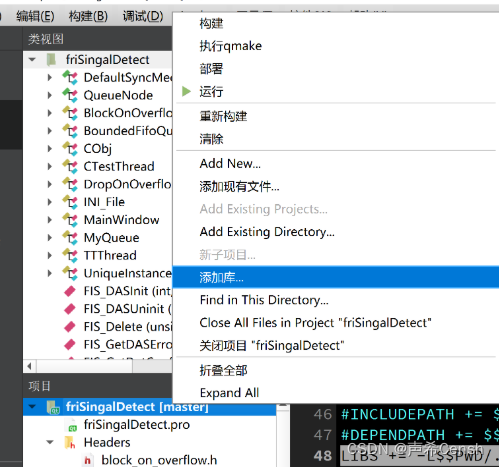The image size is (499, 467).
Task: Click the green run arrow icon
Action: (x=186, y=91)
